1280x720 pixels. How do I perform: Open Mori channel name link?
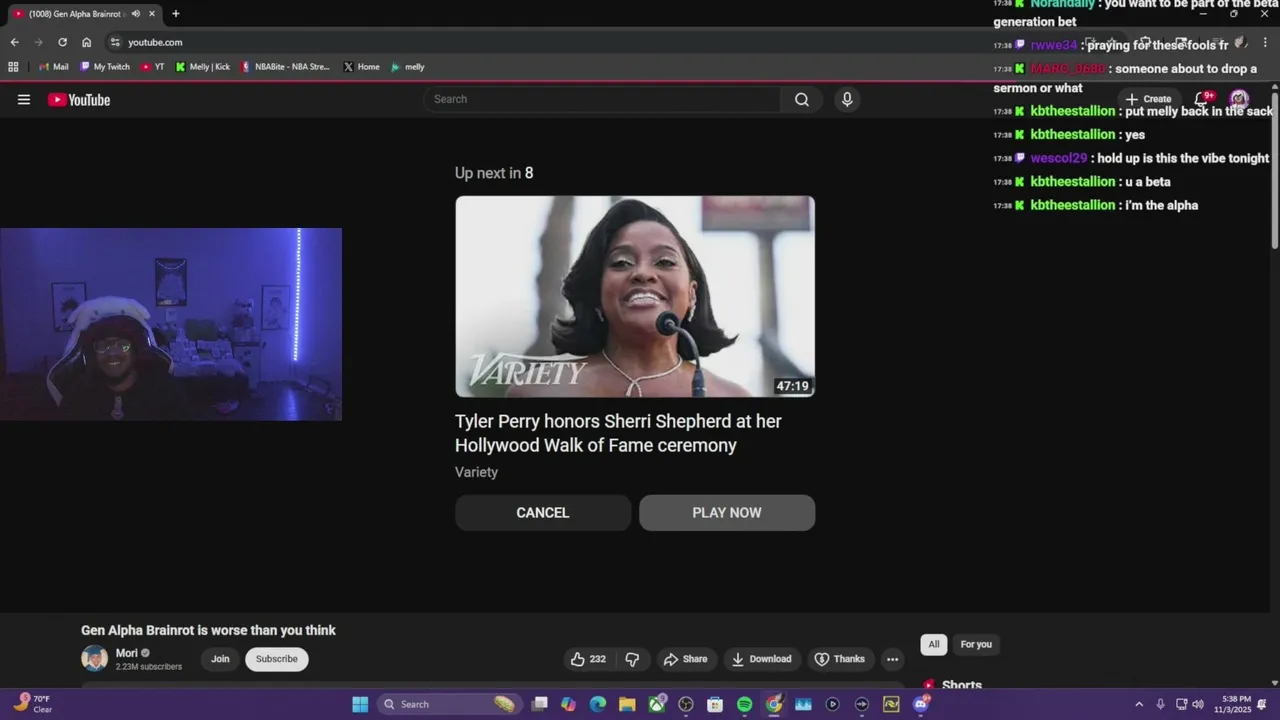pos(127,653)
